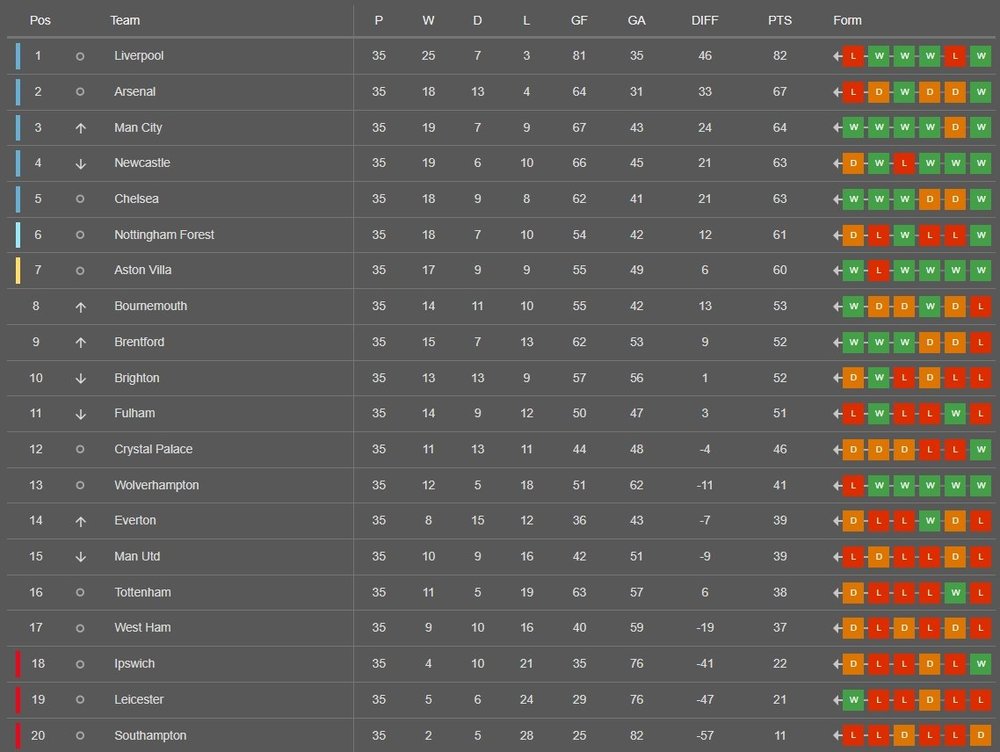Click the red relegation marker beside Ipswich
Viewport: 1000px width, 752px height.
tap(17, 664)
